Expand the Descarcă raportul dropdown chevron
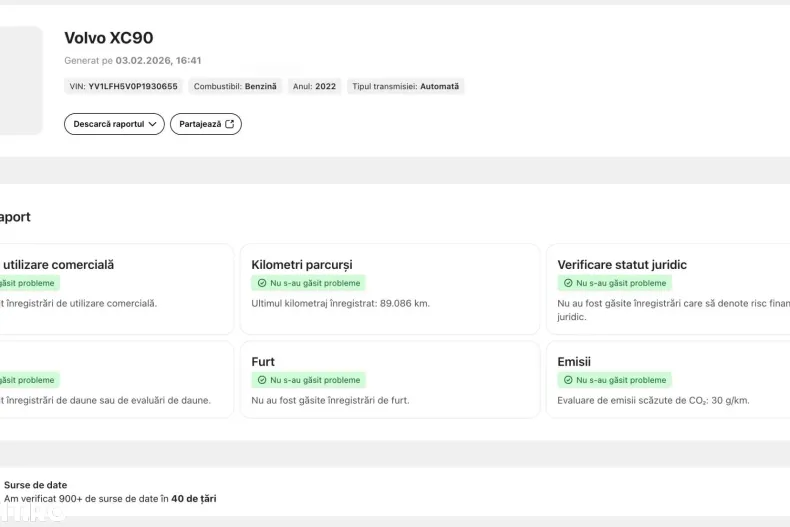 [152, 124]
